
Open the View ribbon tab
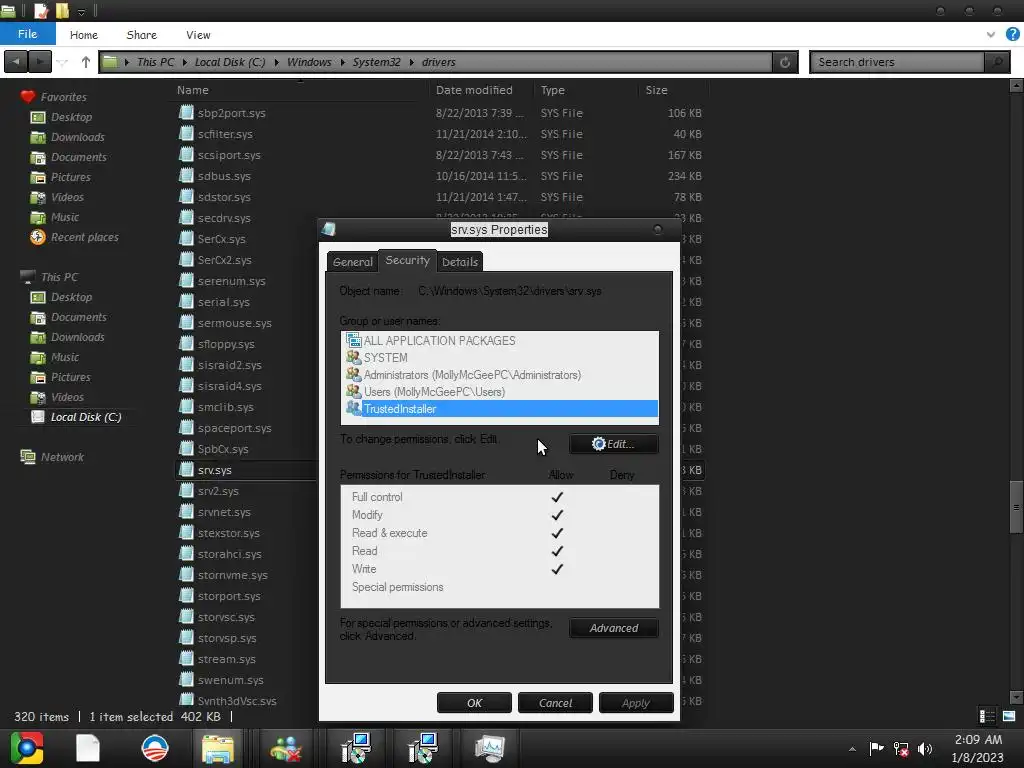[x=198, y=35]
